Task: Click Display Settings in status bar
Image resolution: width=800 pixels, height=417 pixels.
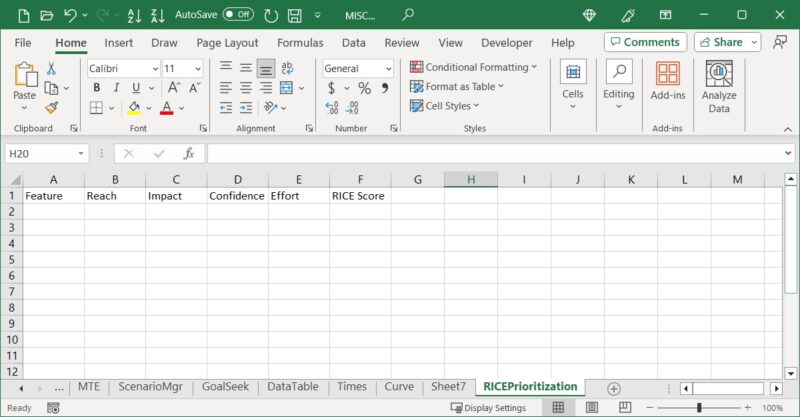Action: pyautogui.click(x=488, y=408)
